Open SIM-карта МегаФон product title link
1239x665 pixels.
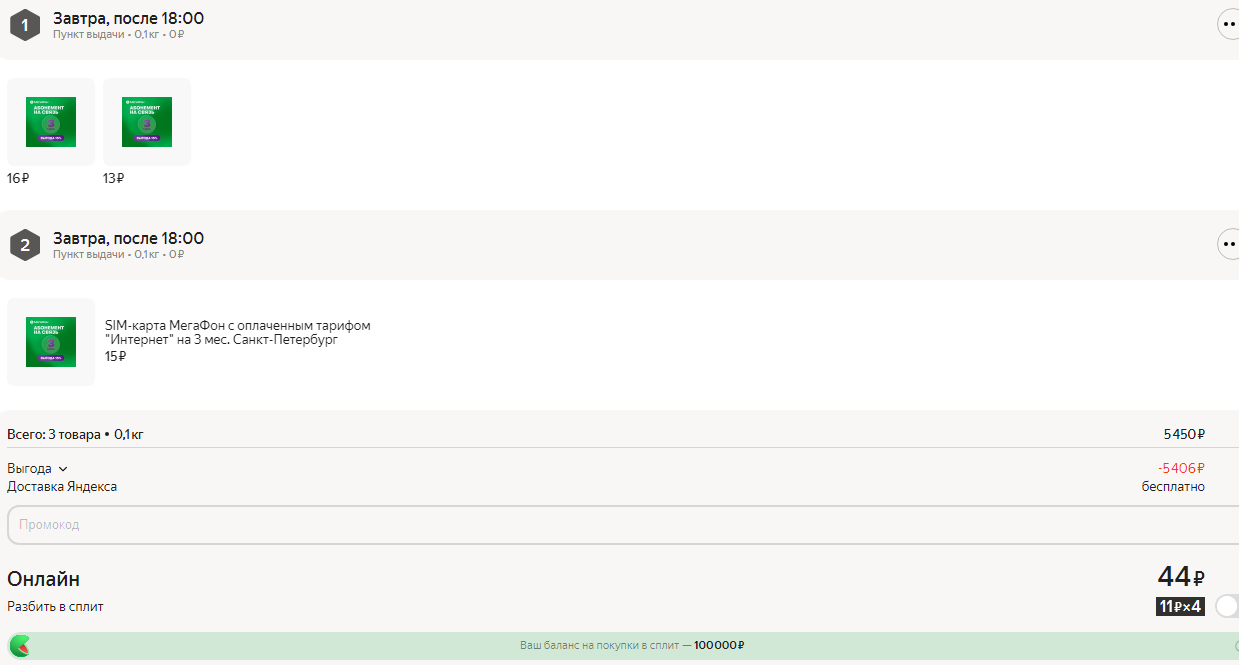click(237, 333)
